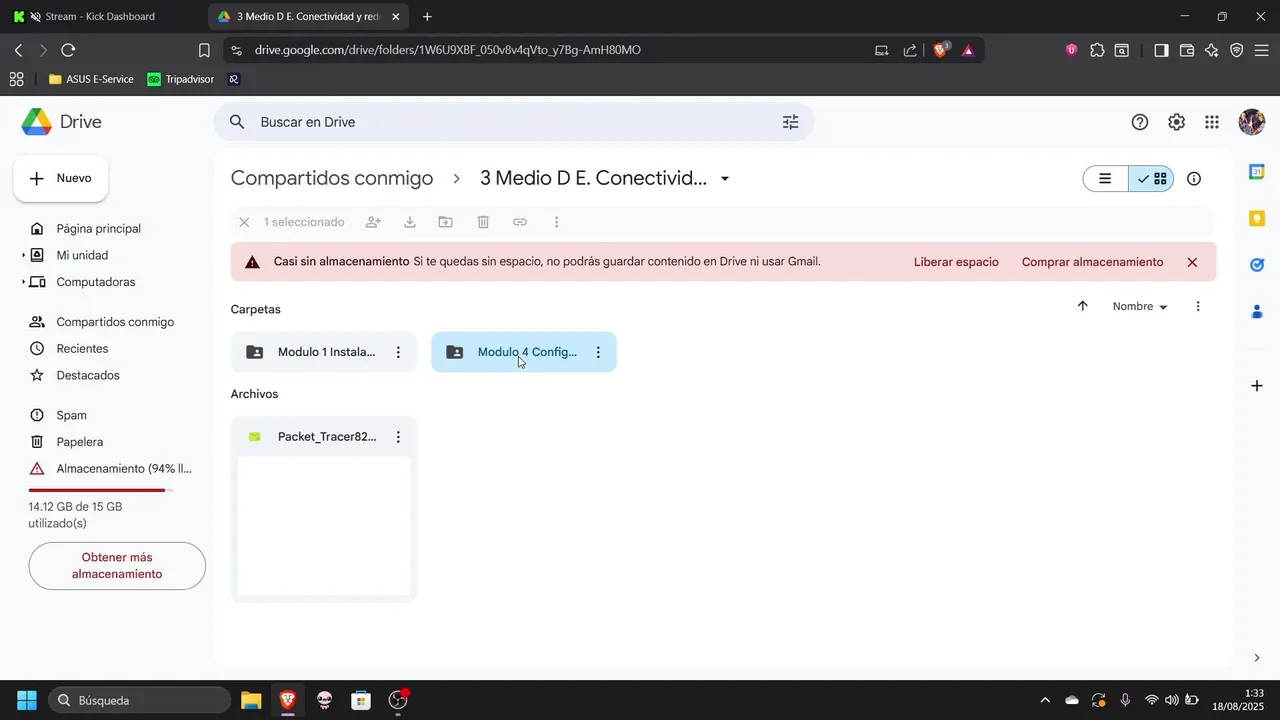The image size is (1280, 720).
Task: Select Modulo 4 Config folder
Action: pos(524,352)
